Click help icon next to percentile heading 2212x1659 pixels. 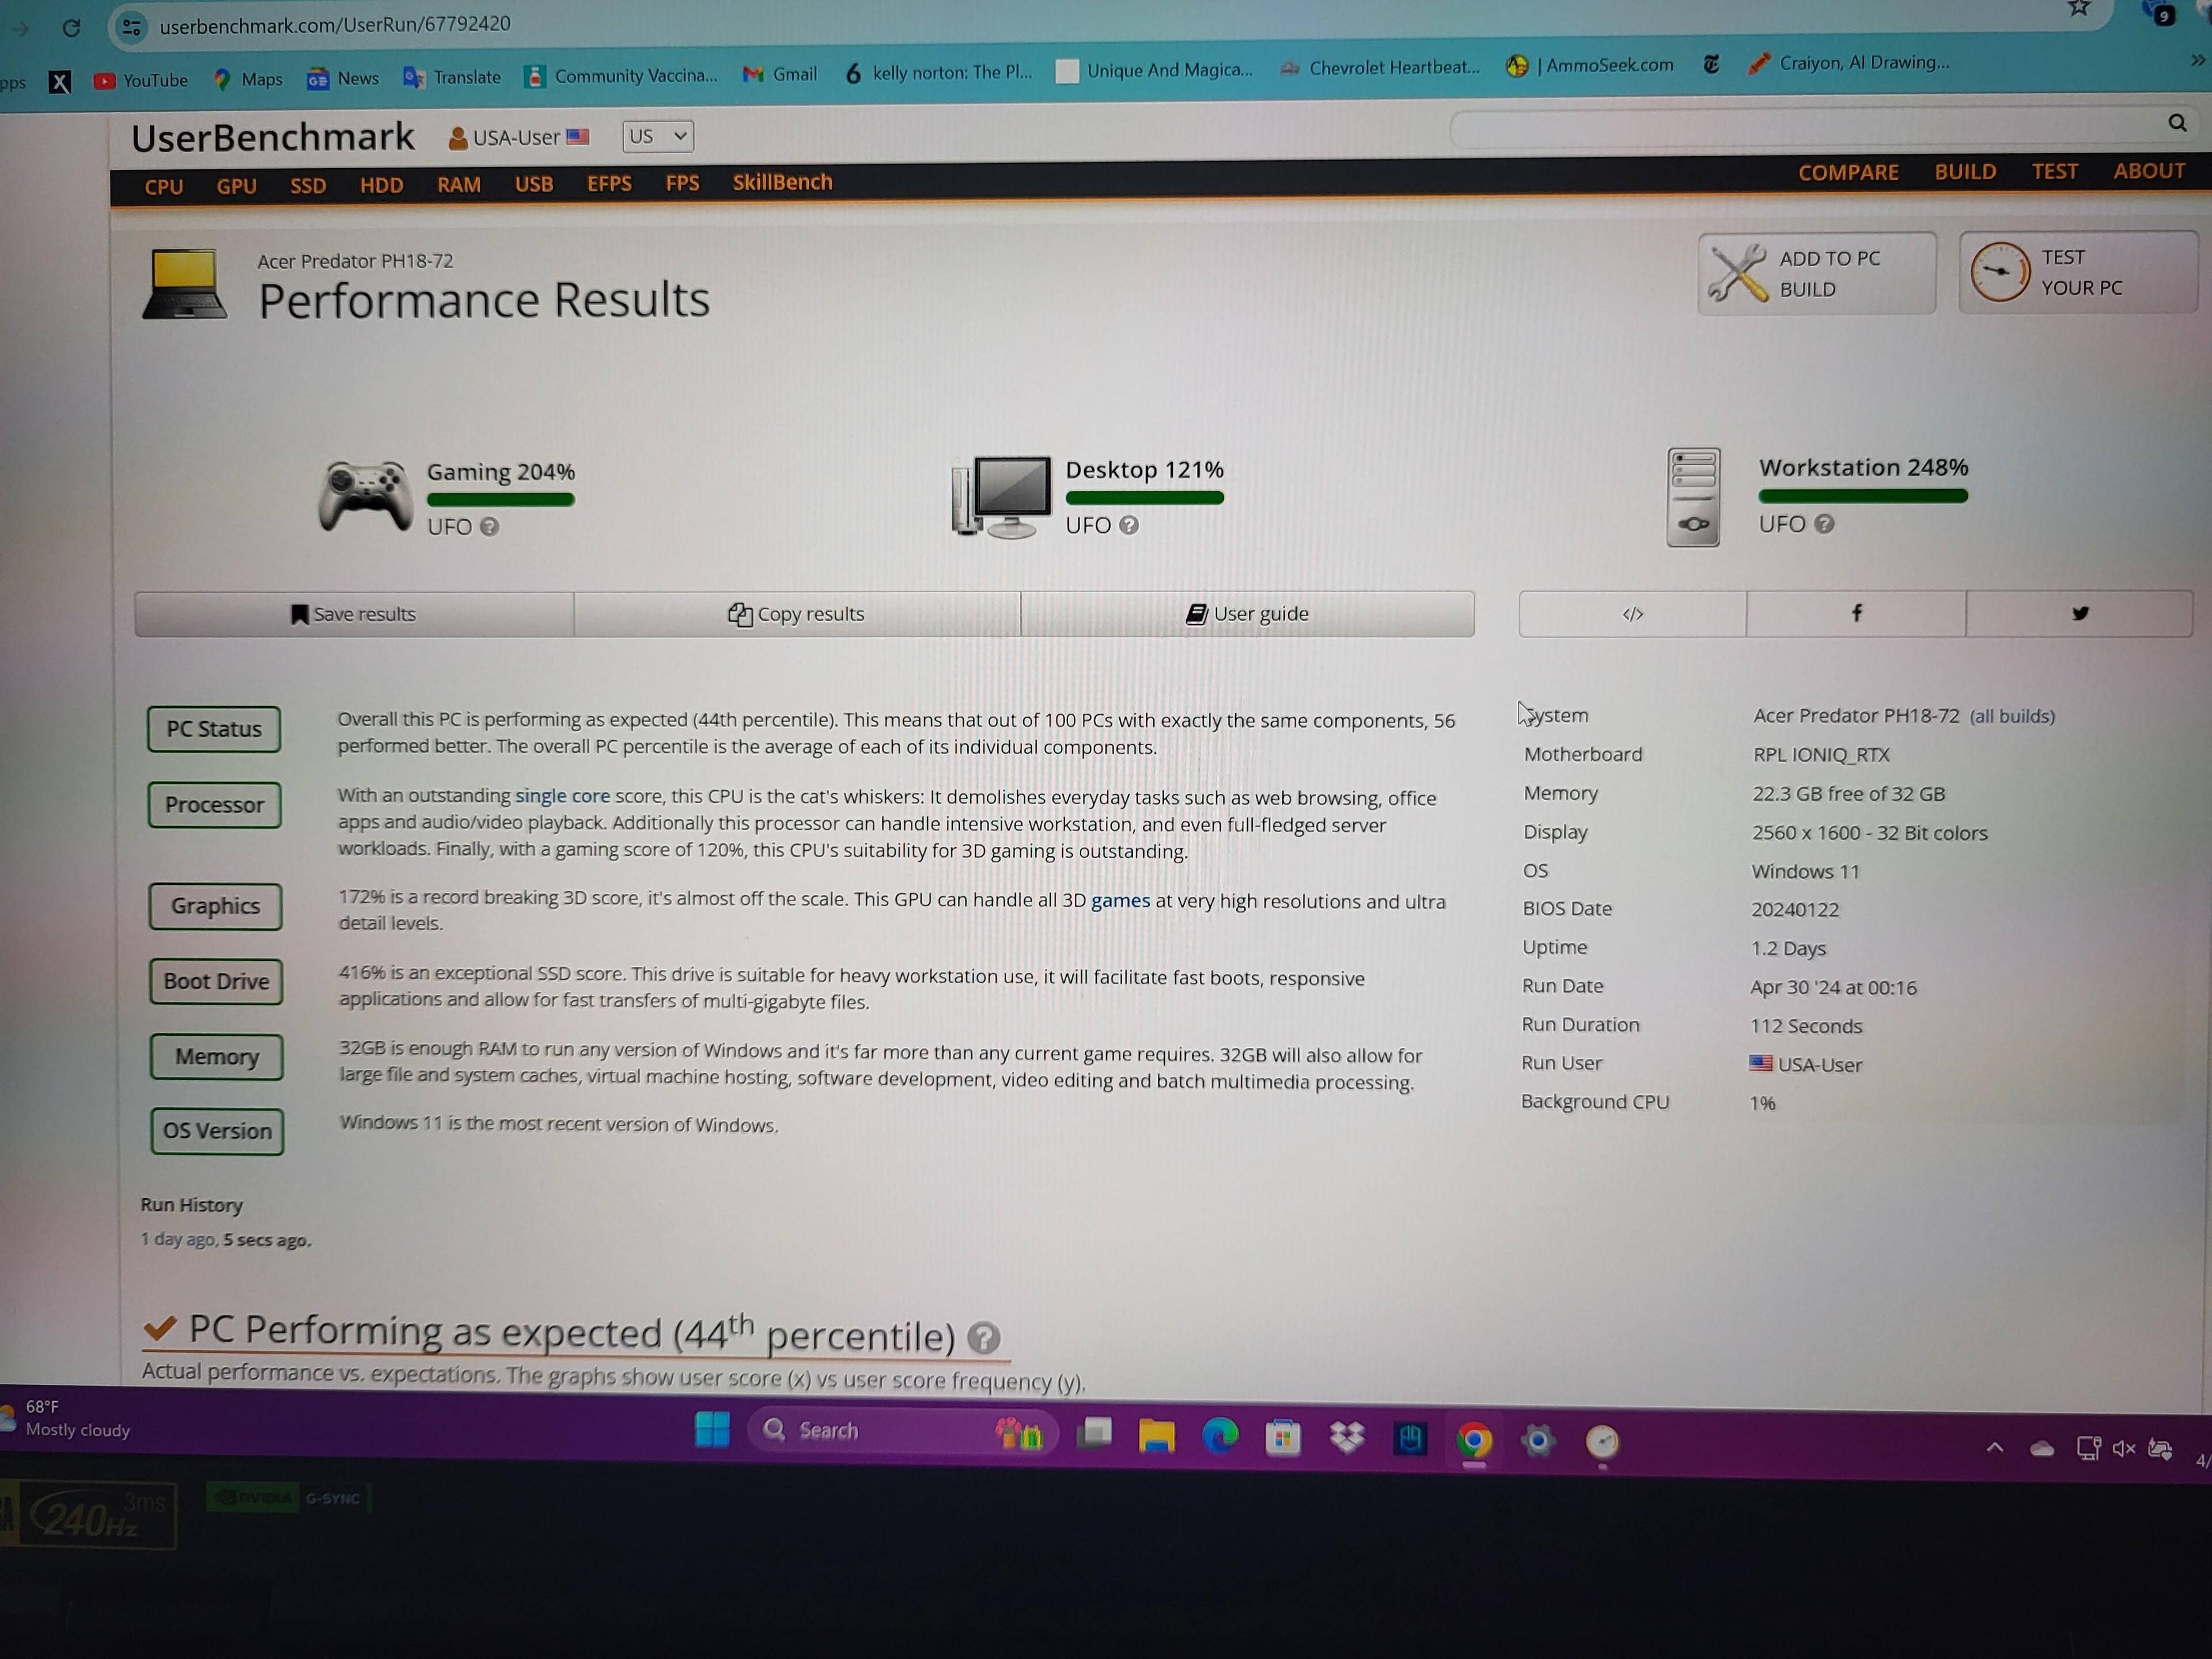[983, 1338]
